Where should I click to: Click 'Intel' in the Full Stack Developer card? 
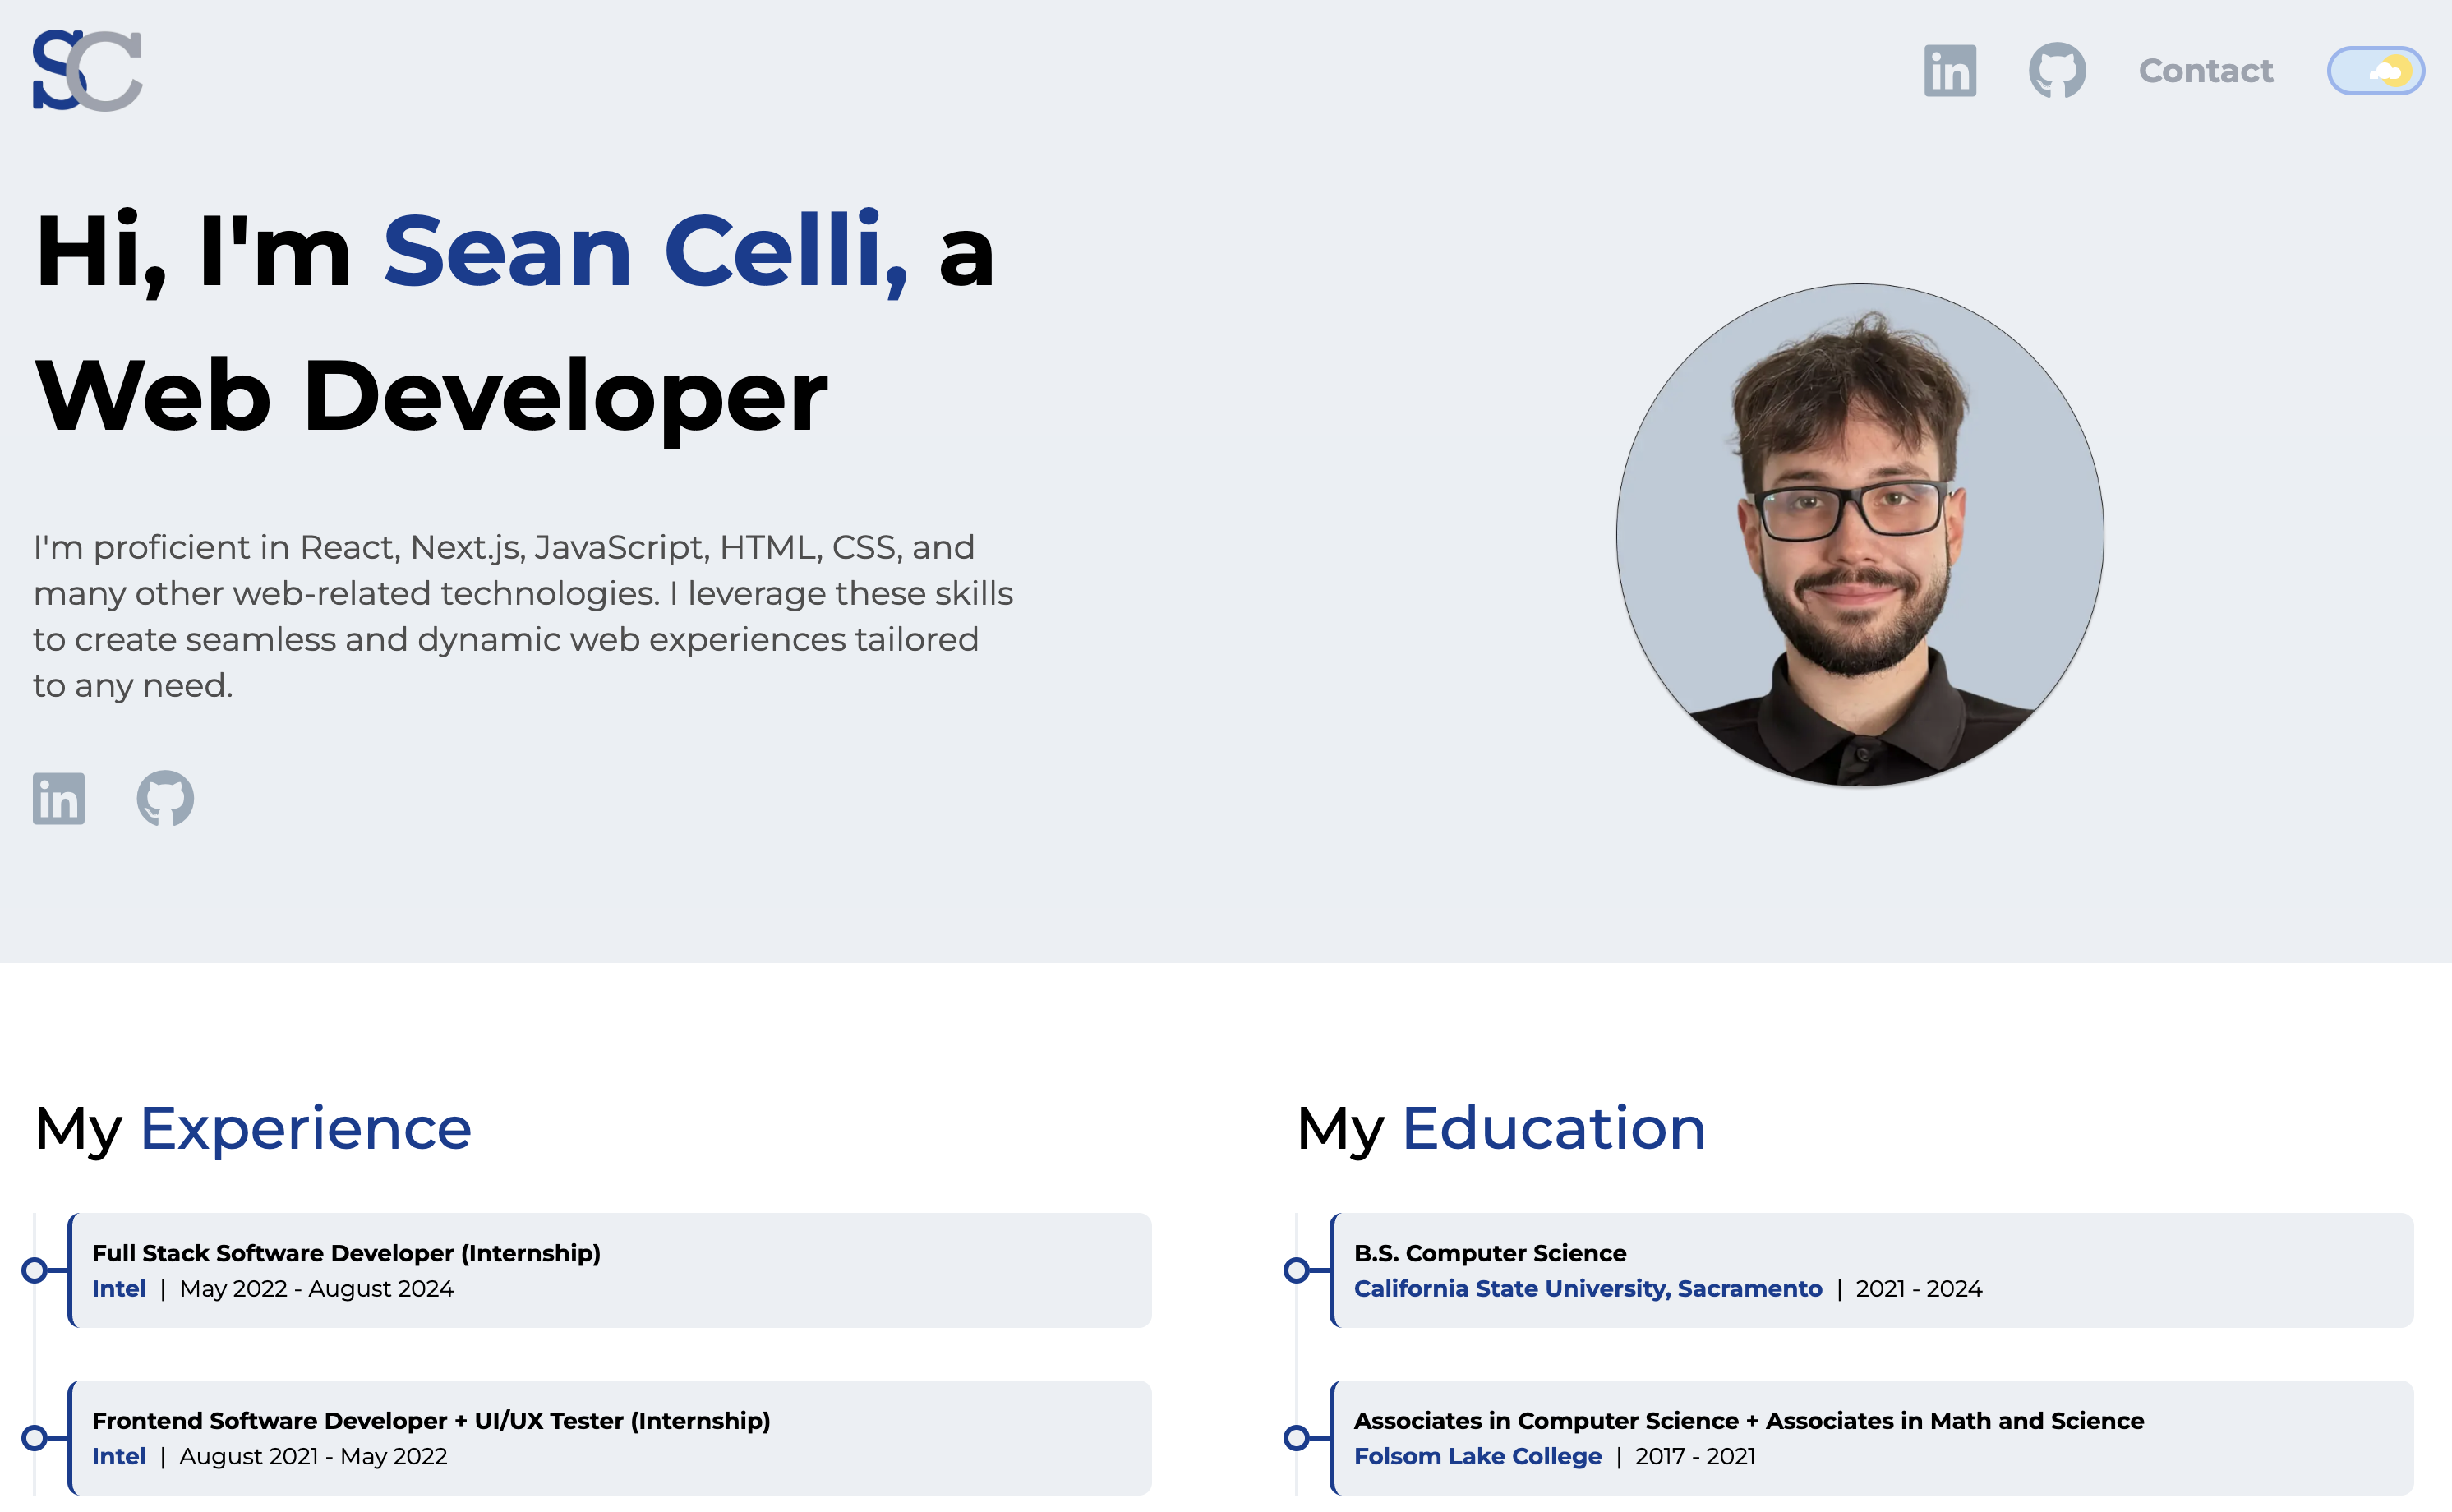[x=119, y=1289]
